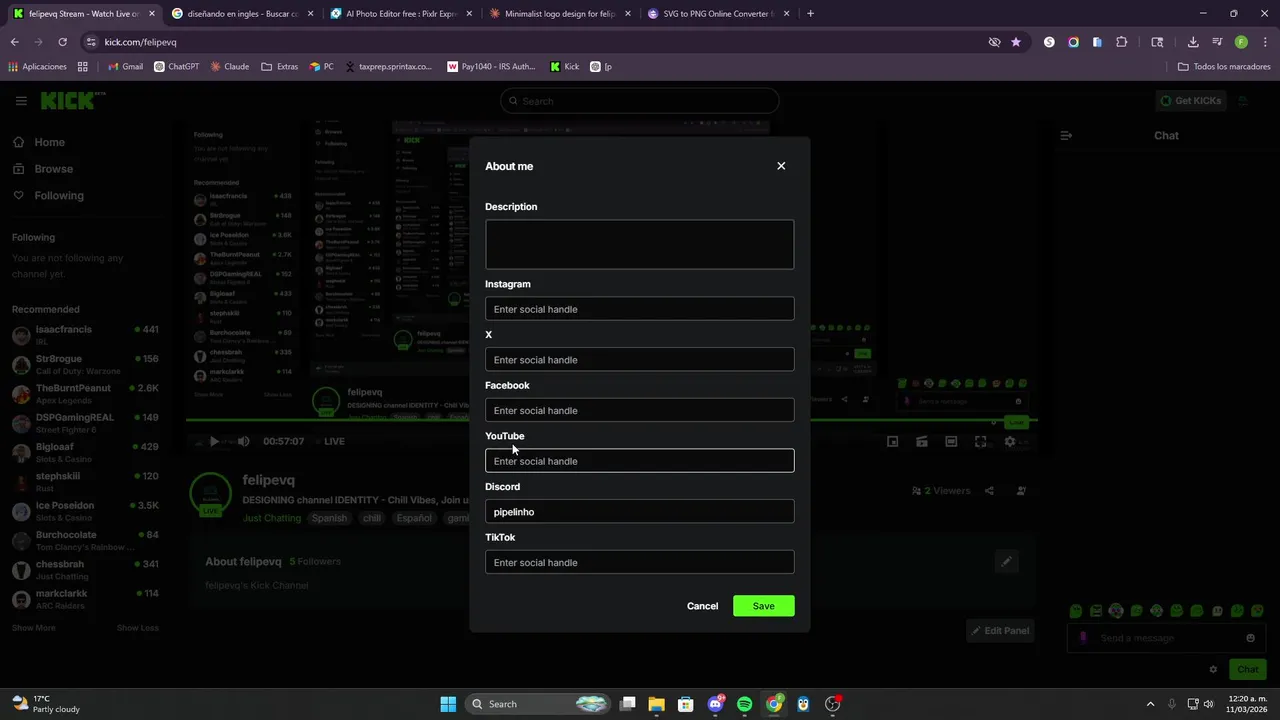The image size is (1280, 720).
Task: Click the Spanish tag
Action: 329,518
